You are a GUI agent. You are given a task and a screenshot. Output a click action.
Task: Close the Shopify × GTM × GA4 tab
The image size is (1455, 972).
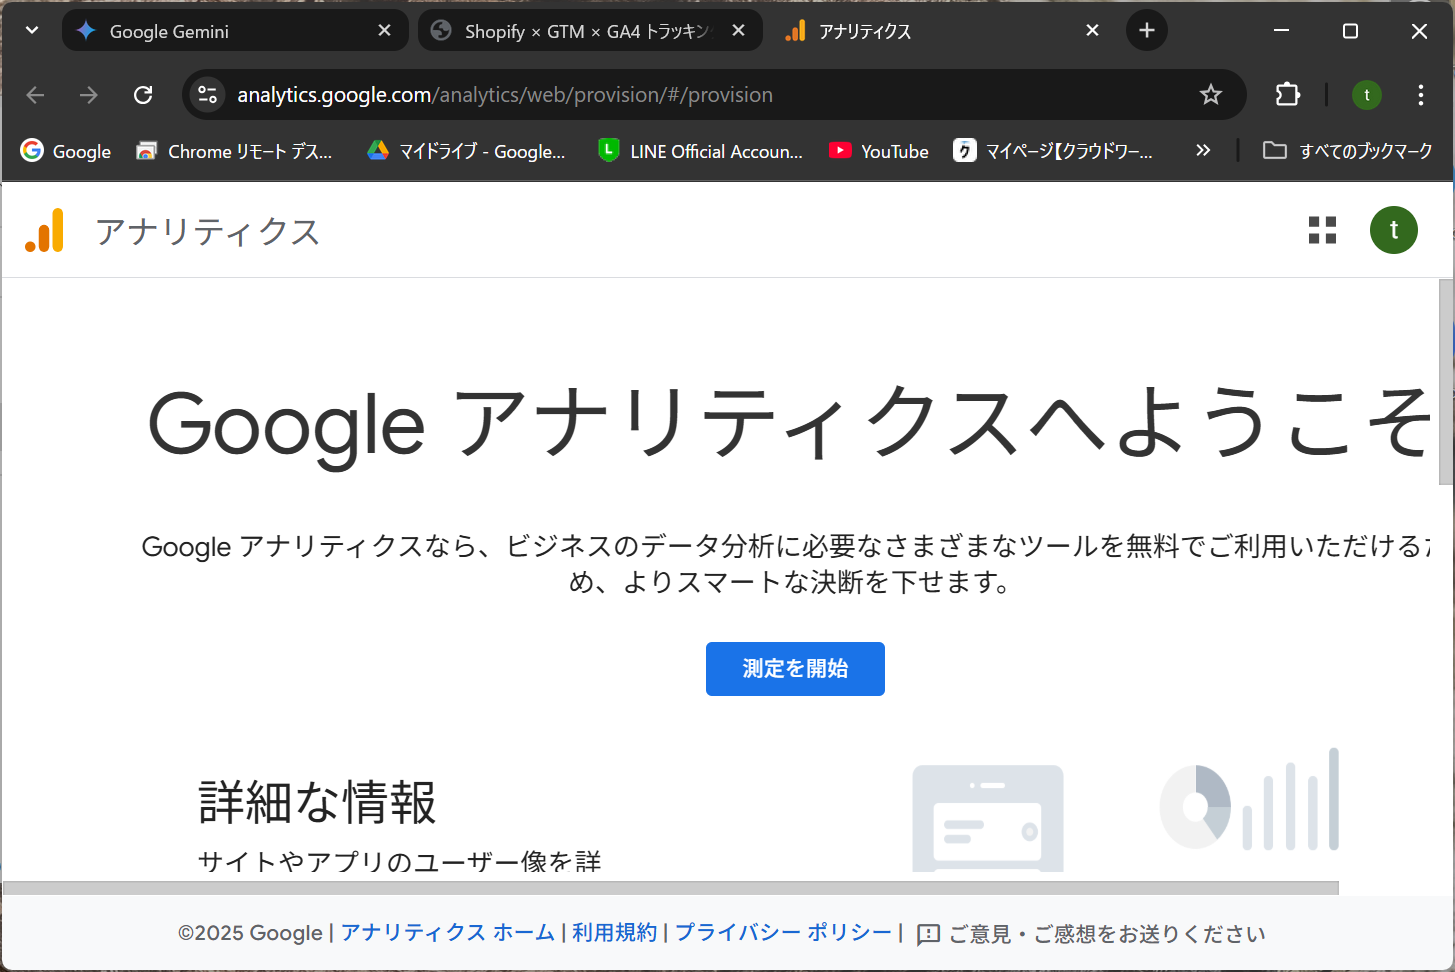tap(738, 31)
